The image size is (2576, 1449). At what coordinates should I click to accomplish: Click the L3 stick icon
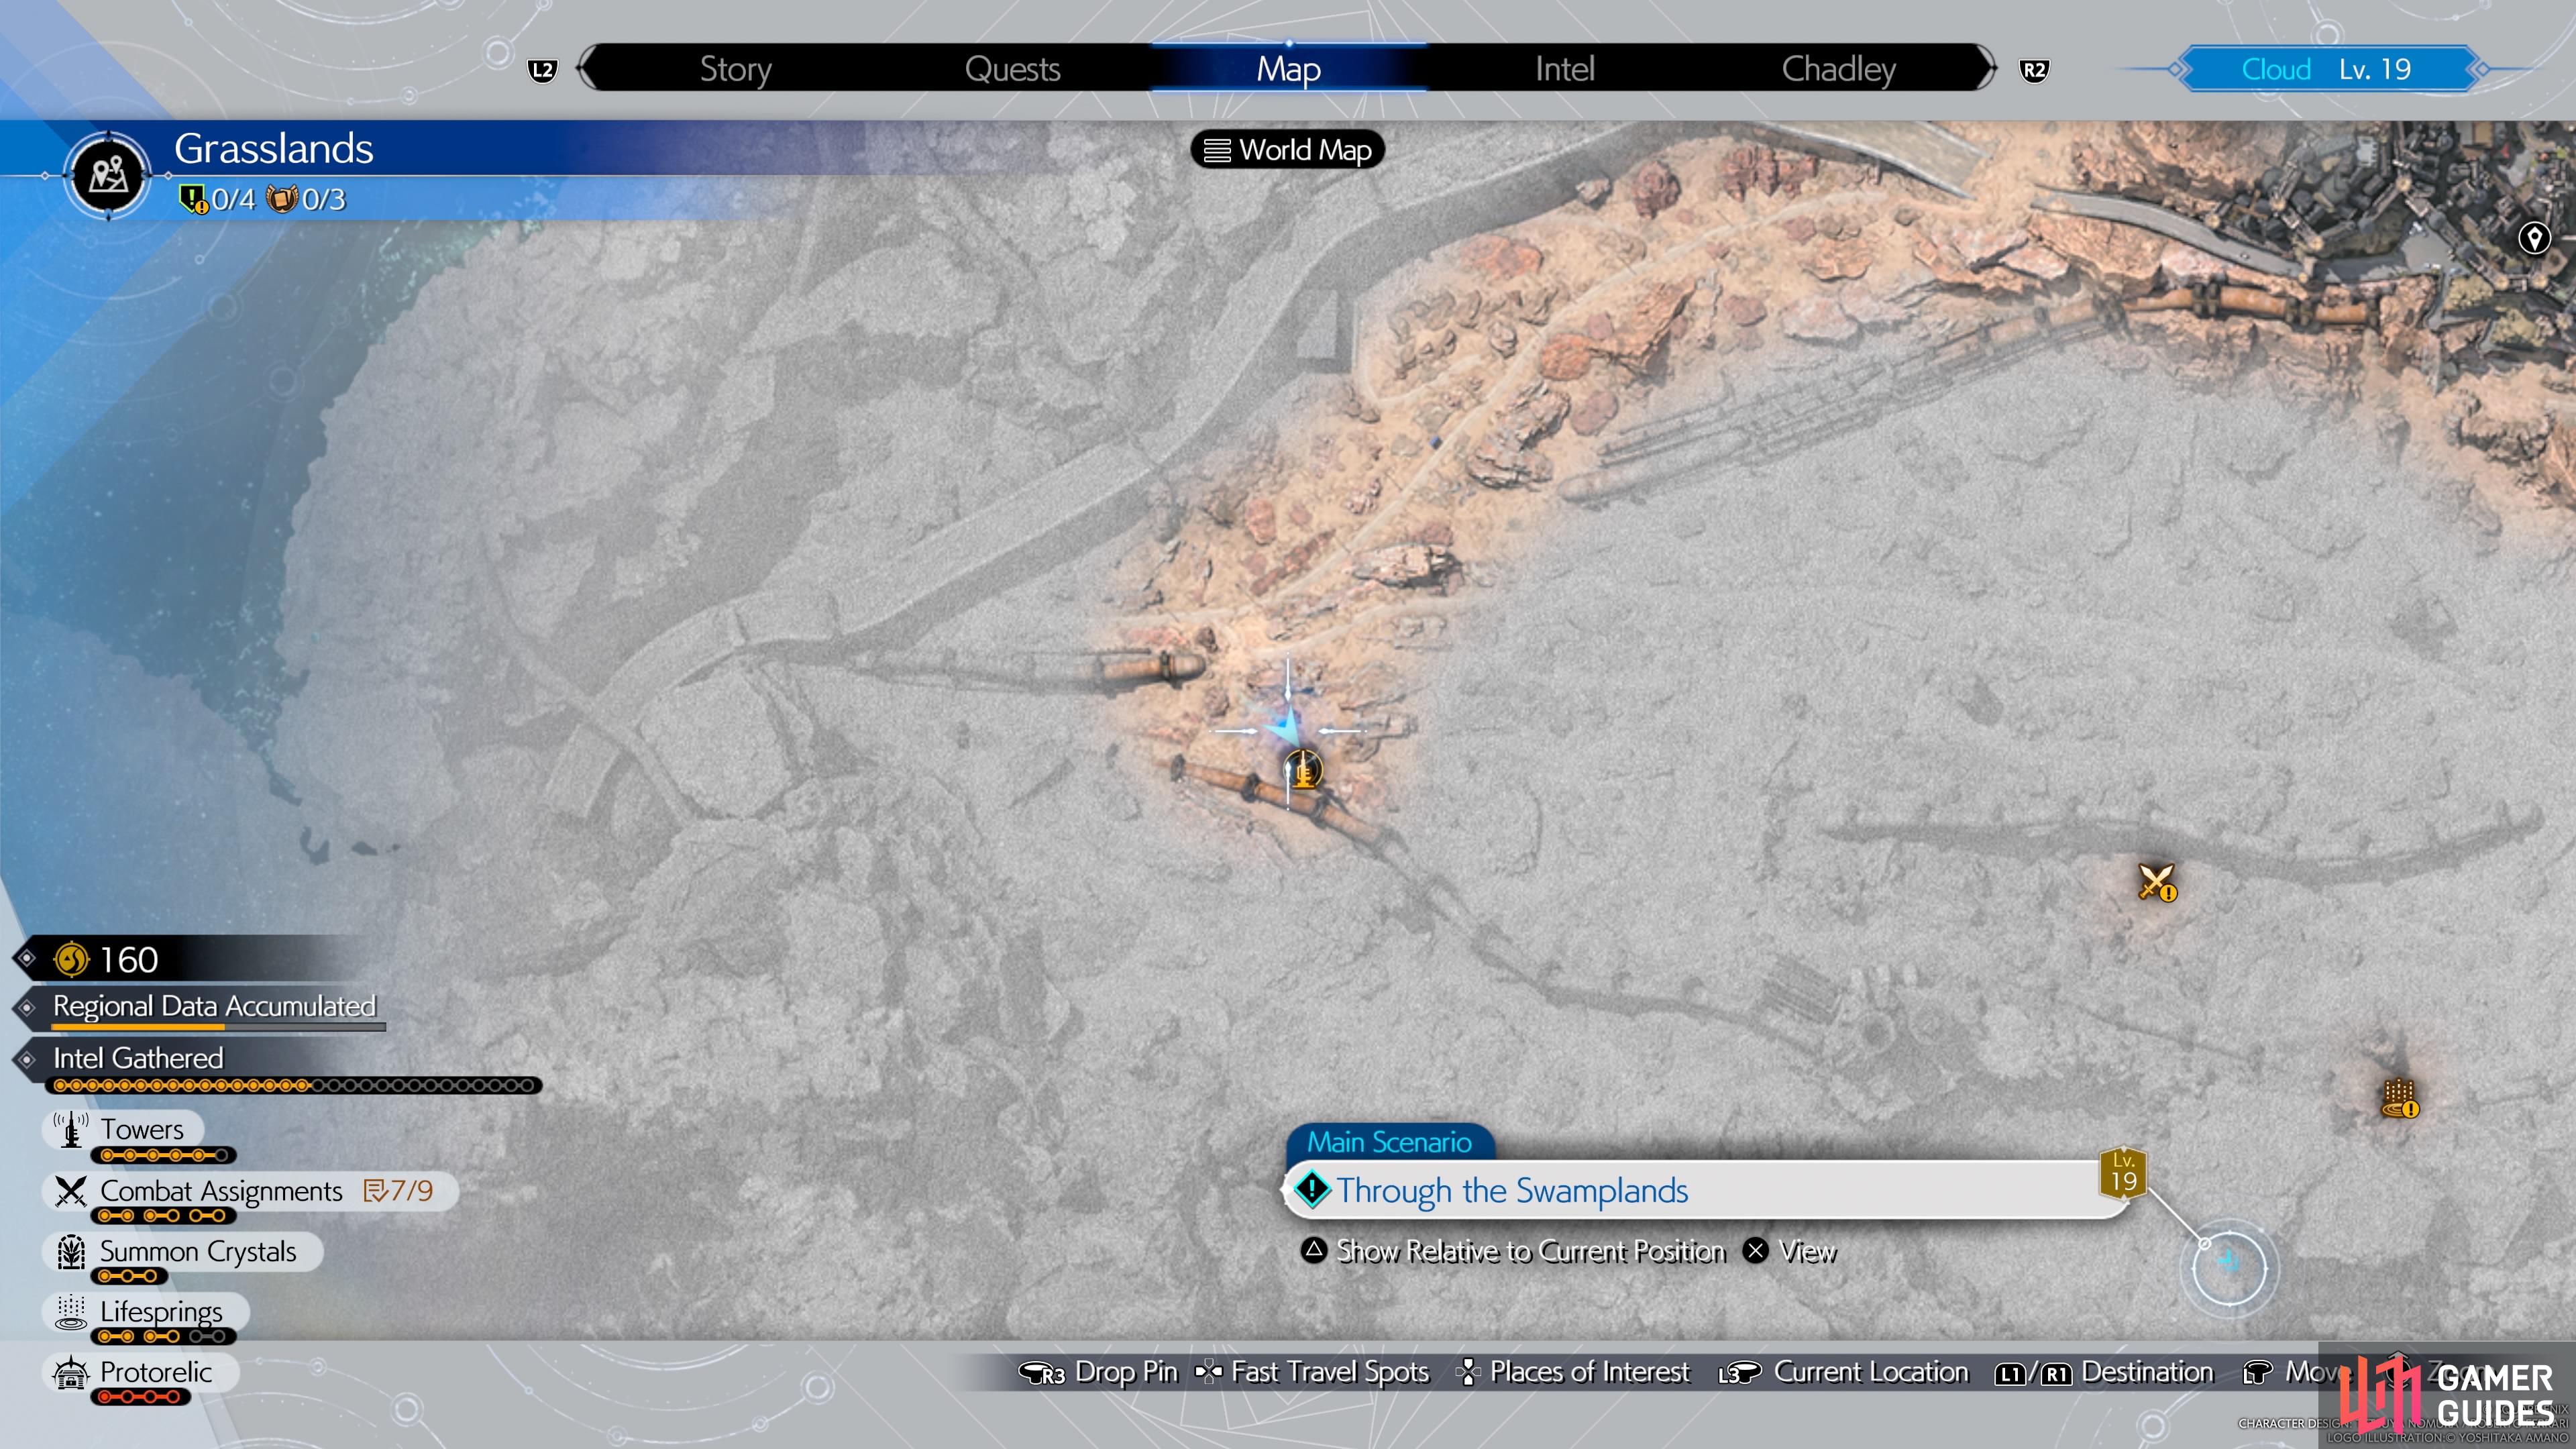point(1739,1373)
